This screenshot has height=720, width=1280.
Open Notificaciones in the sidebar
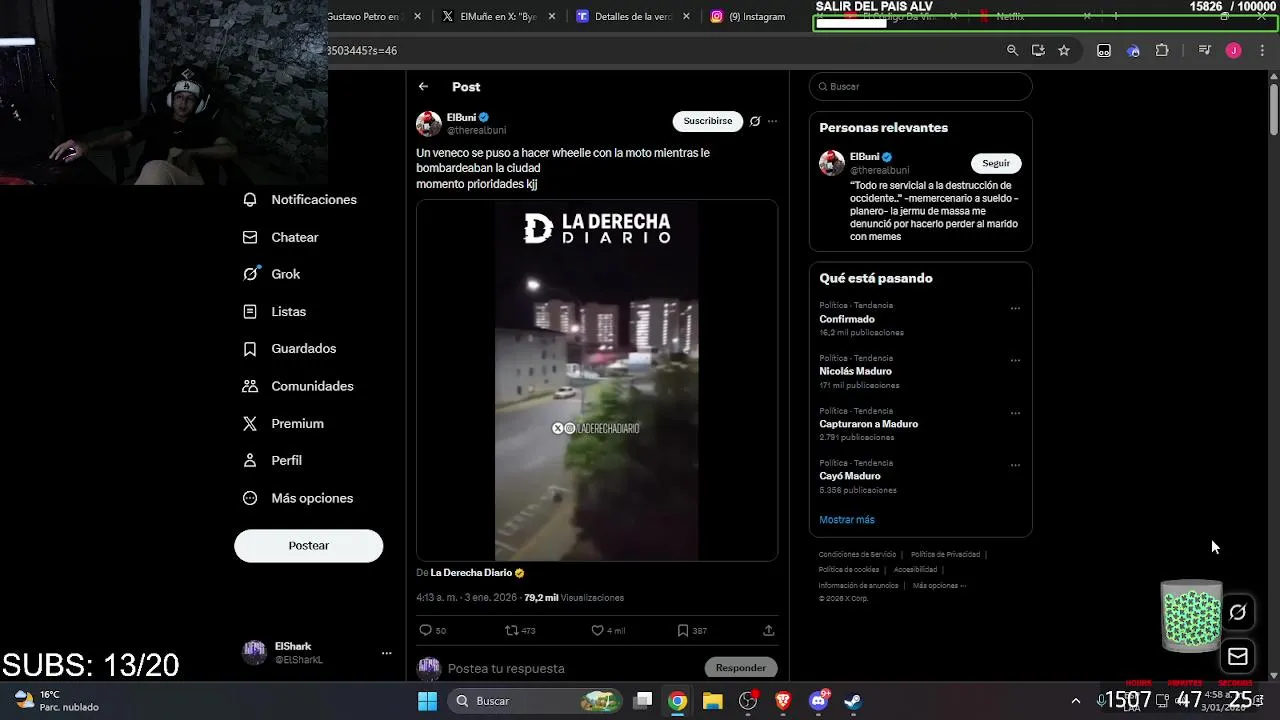point(300,200)
